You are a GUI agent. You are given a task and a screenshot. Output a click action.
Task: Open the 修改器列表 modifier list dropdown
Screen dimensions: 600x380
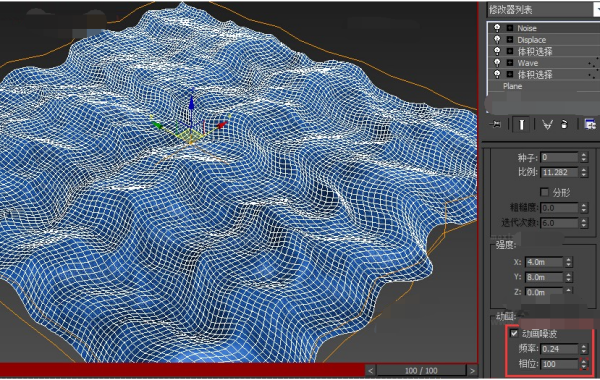coord(543,10)
